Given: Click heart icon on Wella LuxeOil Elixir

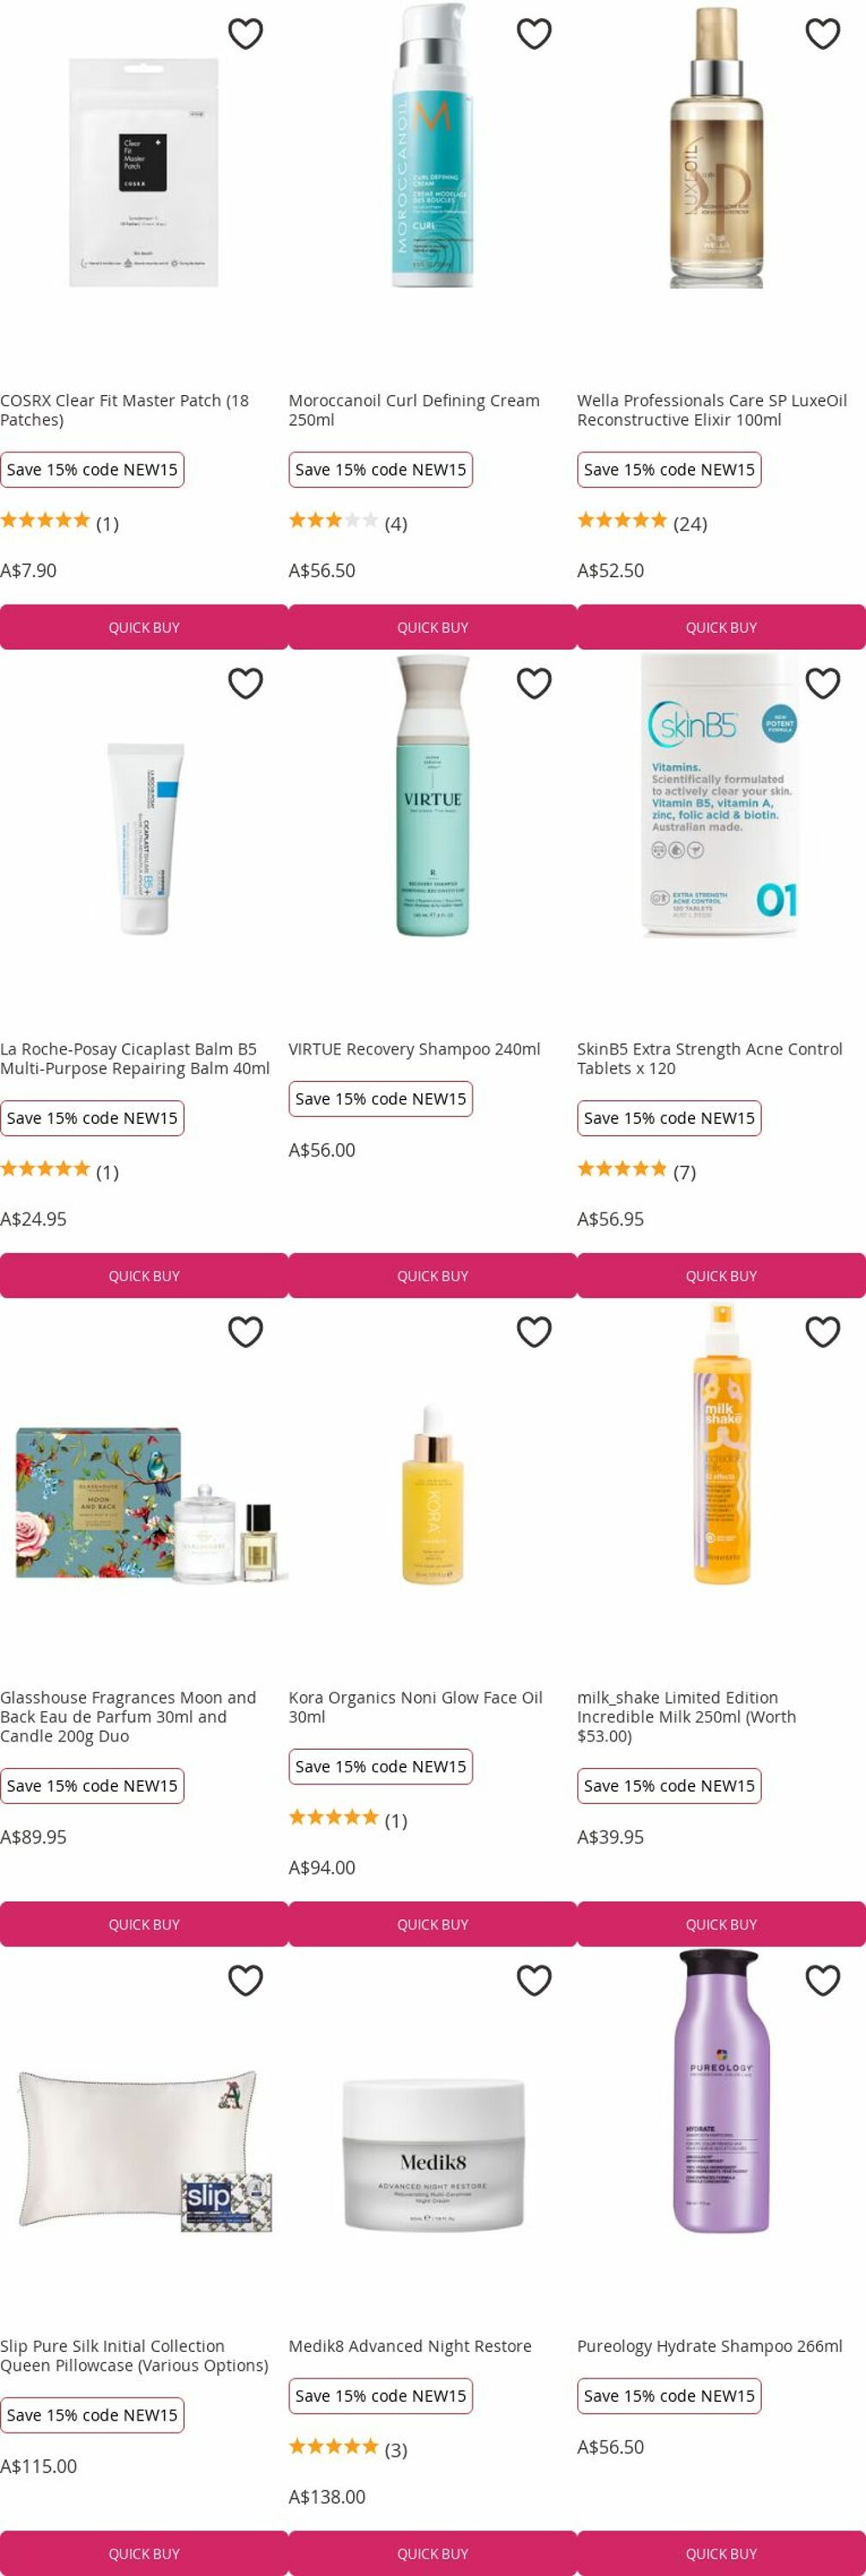Looking at the screenshot, I should [822, 34].
